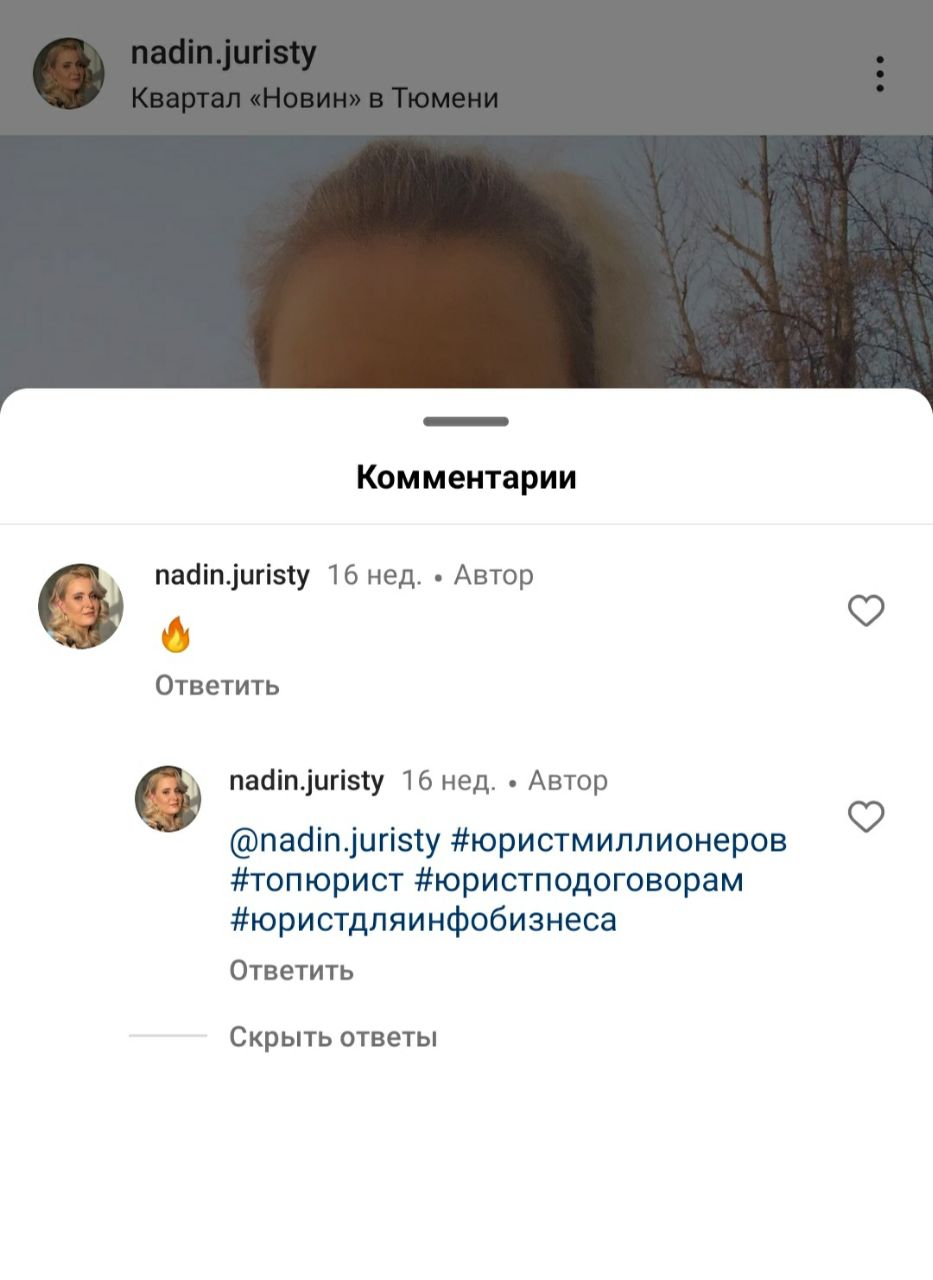Like the fire emoji comment

click(x=866, y=610)
